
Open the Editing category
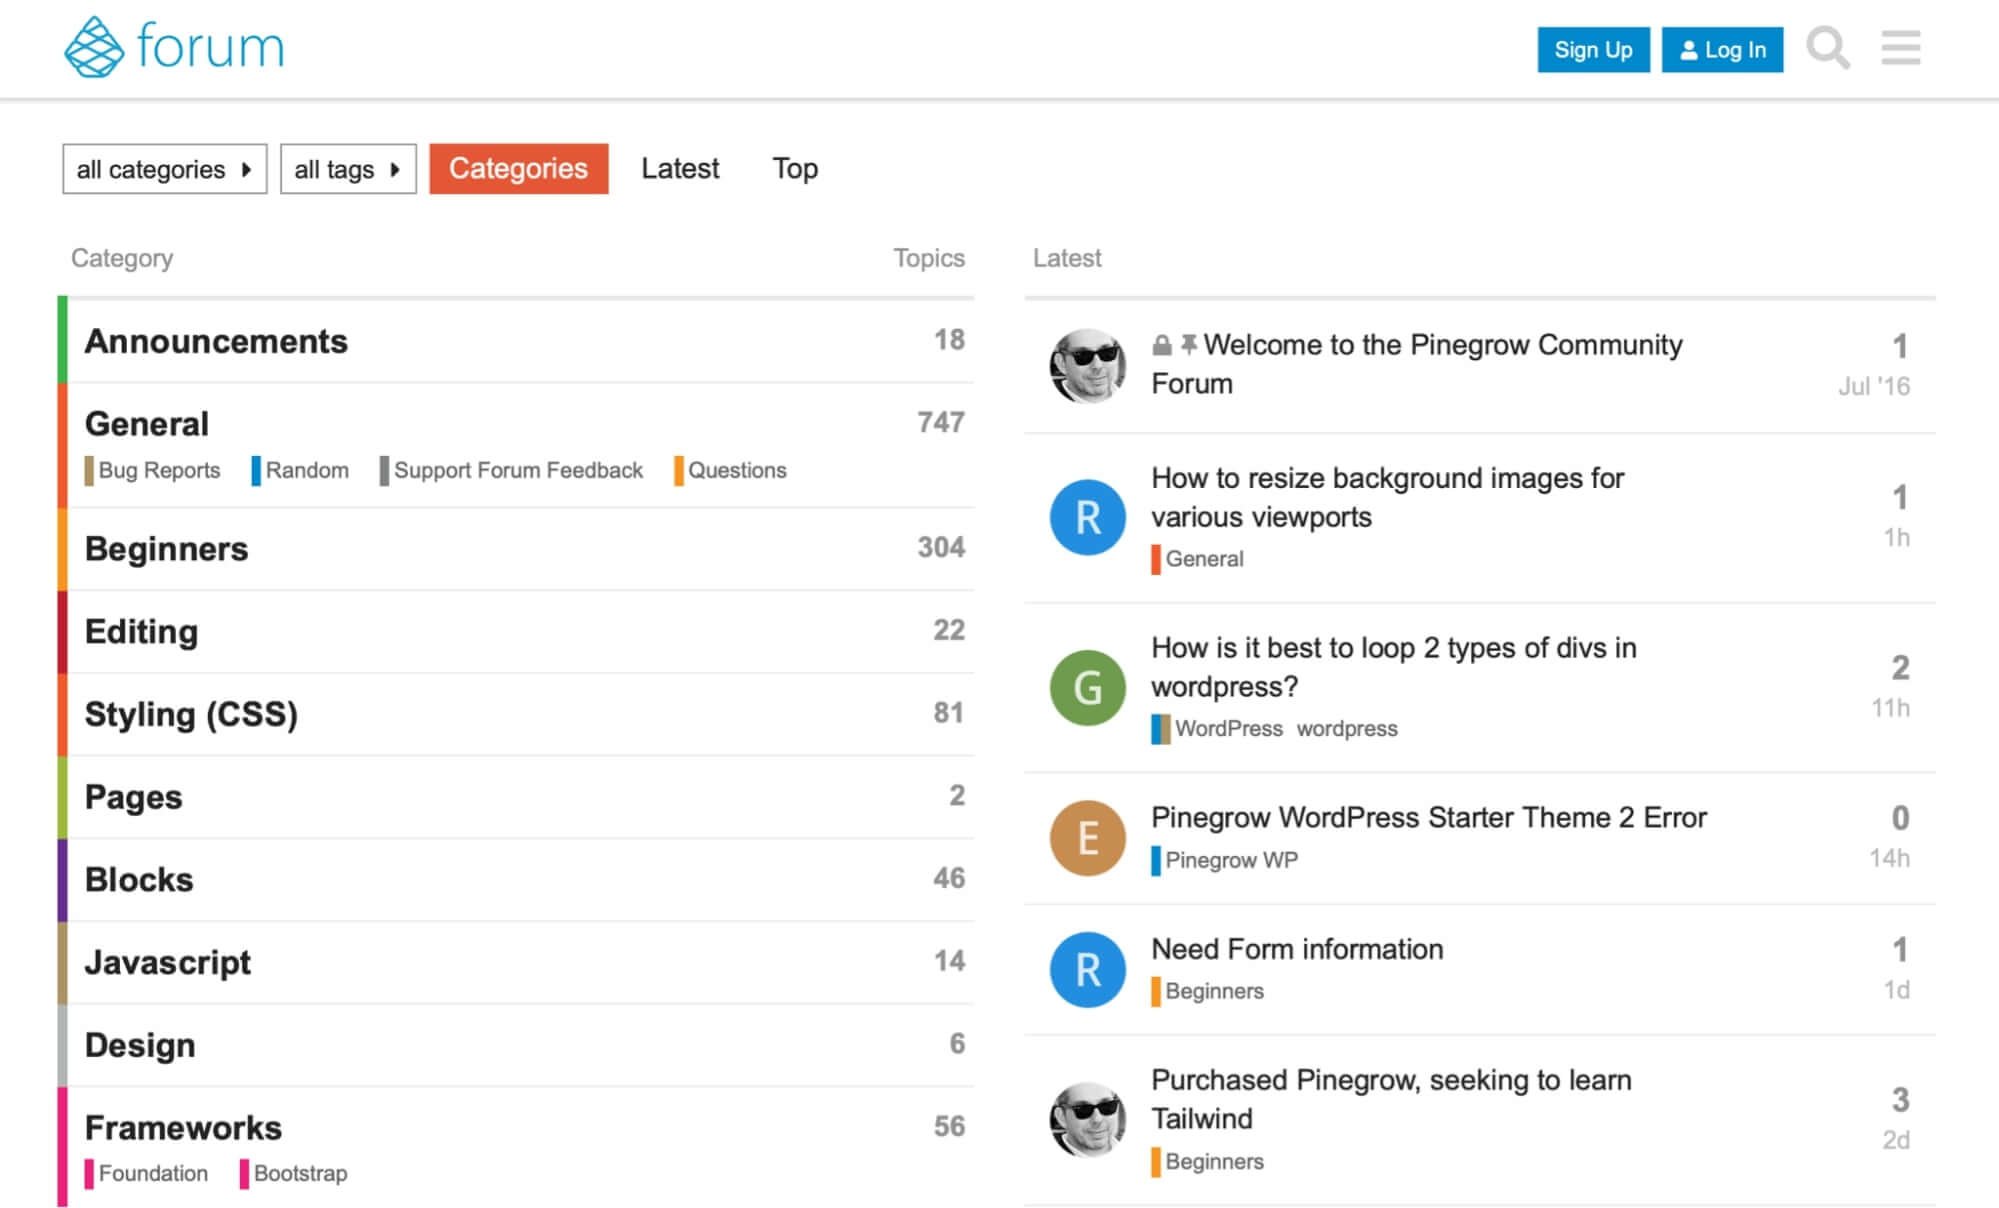coord(141,631)
